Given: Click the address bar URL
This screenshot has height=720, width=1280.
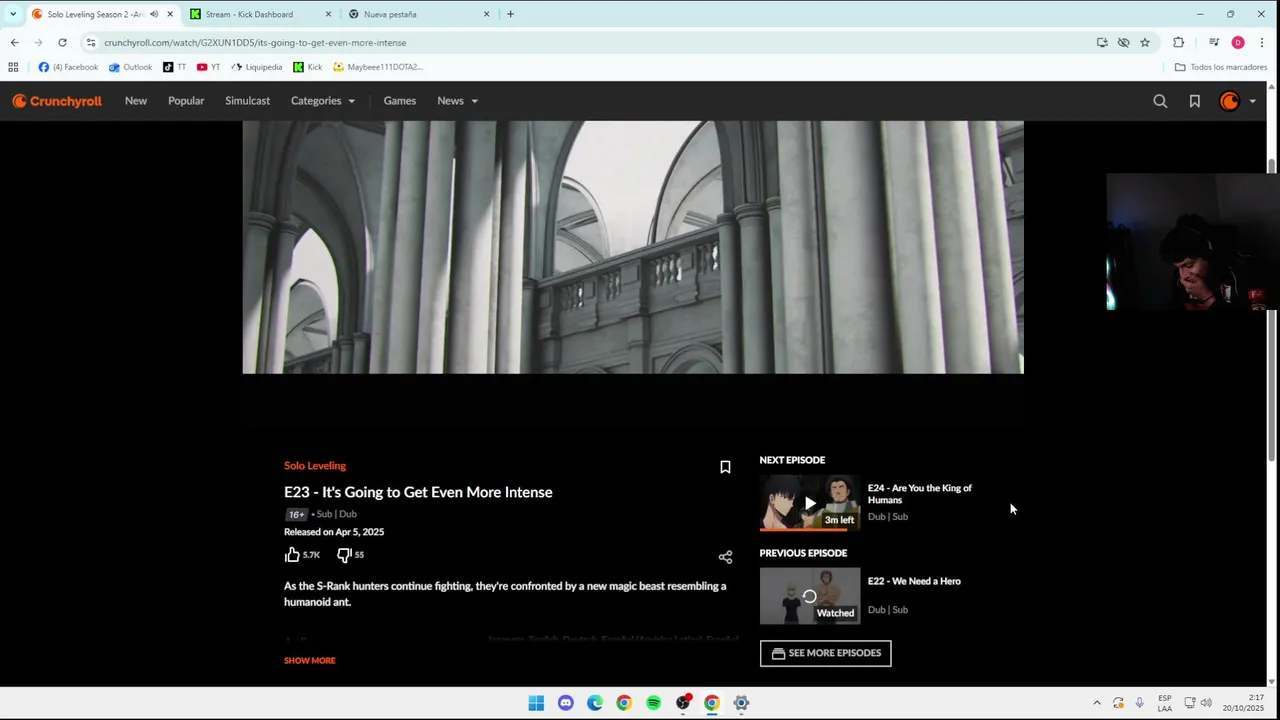Looking at the screenshot, I should click(255, 43).
